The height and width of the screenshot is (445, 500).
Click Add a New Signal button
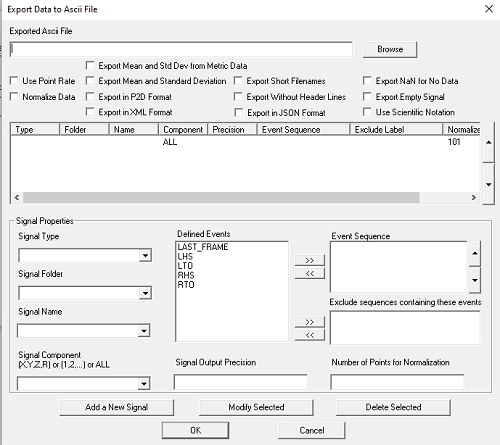pyautogui.click(x=117, y=407)
